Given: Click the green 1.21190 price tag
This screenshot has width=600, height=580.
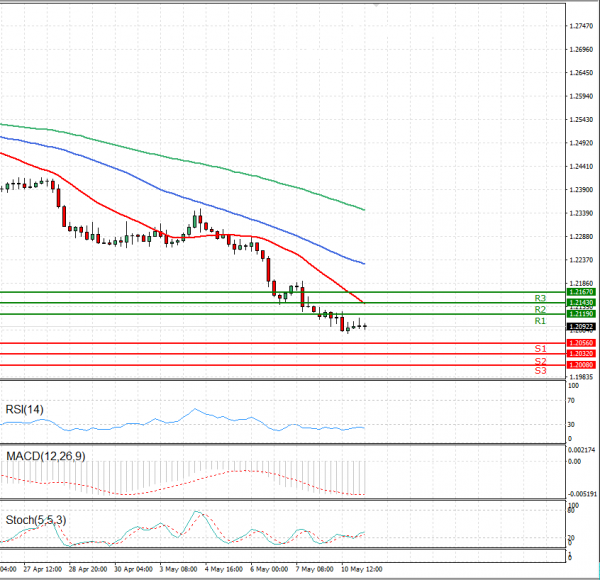Looking at the screenshot, I should [x=581, y=314].
